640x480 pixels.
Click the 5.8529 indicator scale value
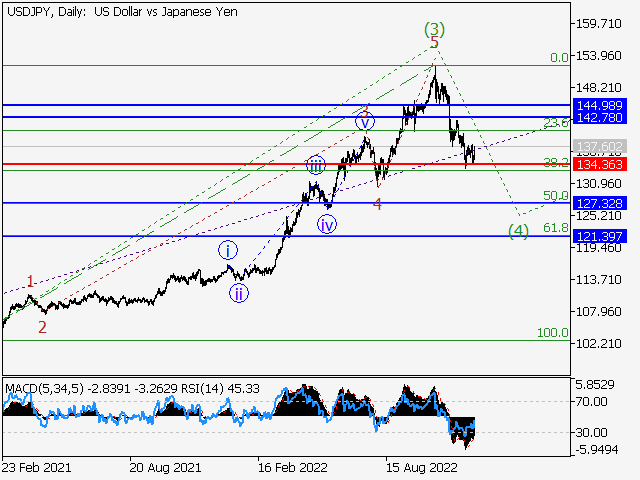point(595,384)
